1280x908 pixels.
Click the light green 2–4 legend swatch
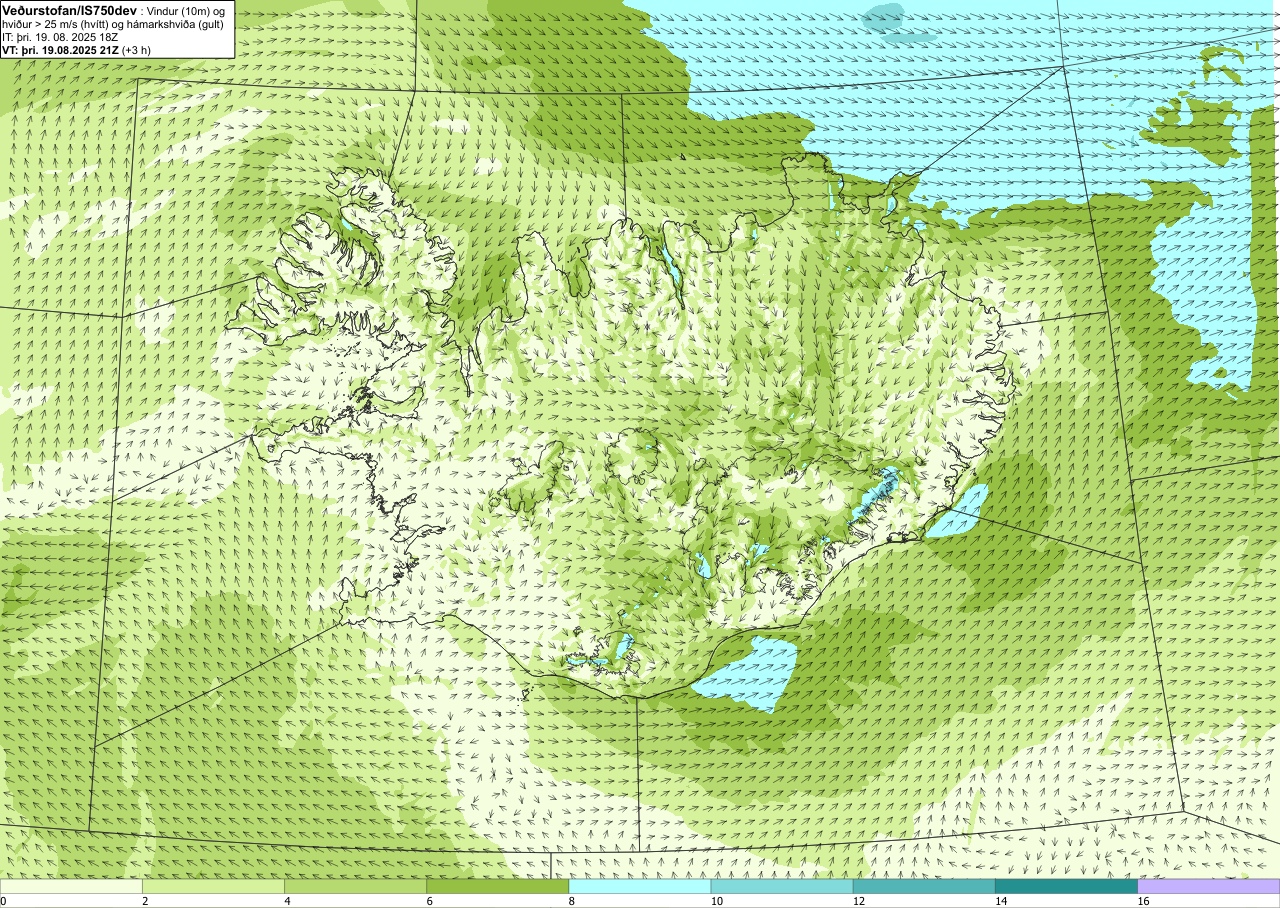click(213, 886)
